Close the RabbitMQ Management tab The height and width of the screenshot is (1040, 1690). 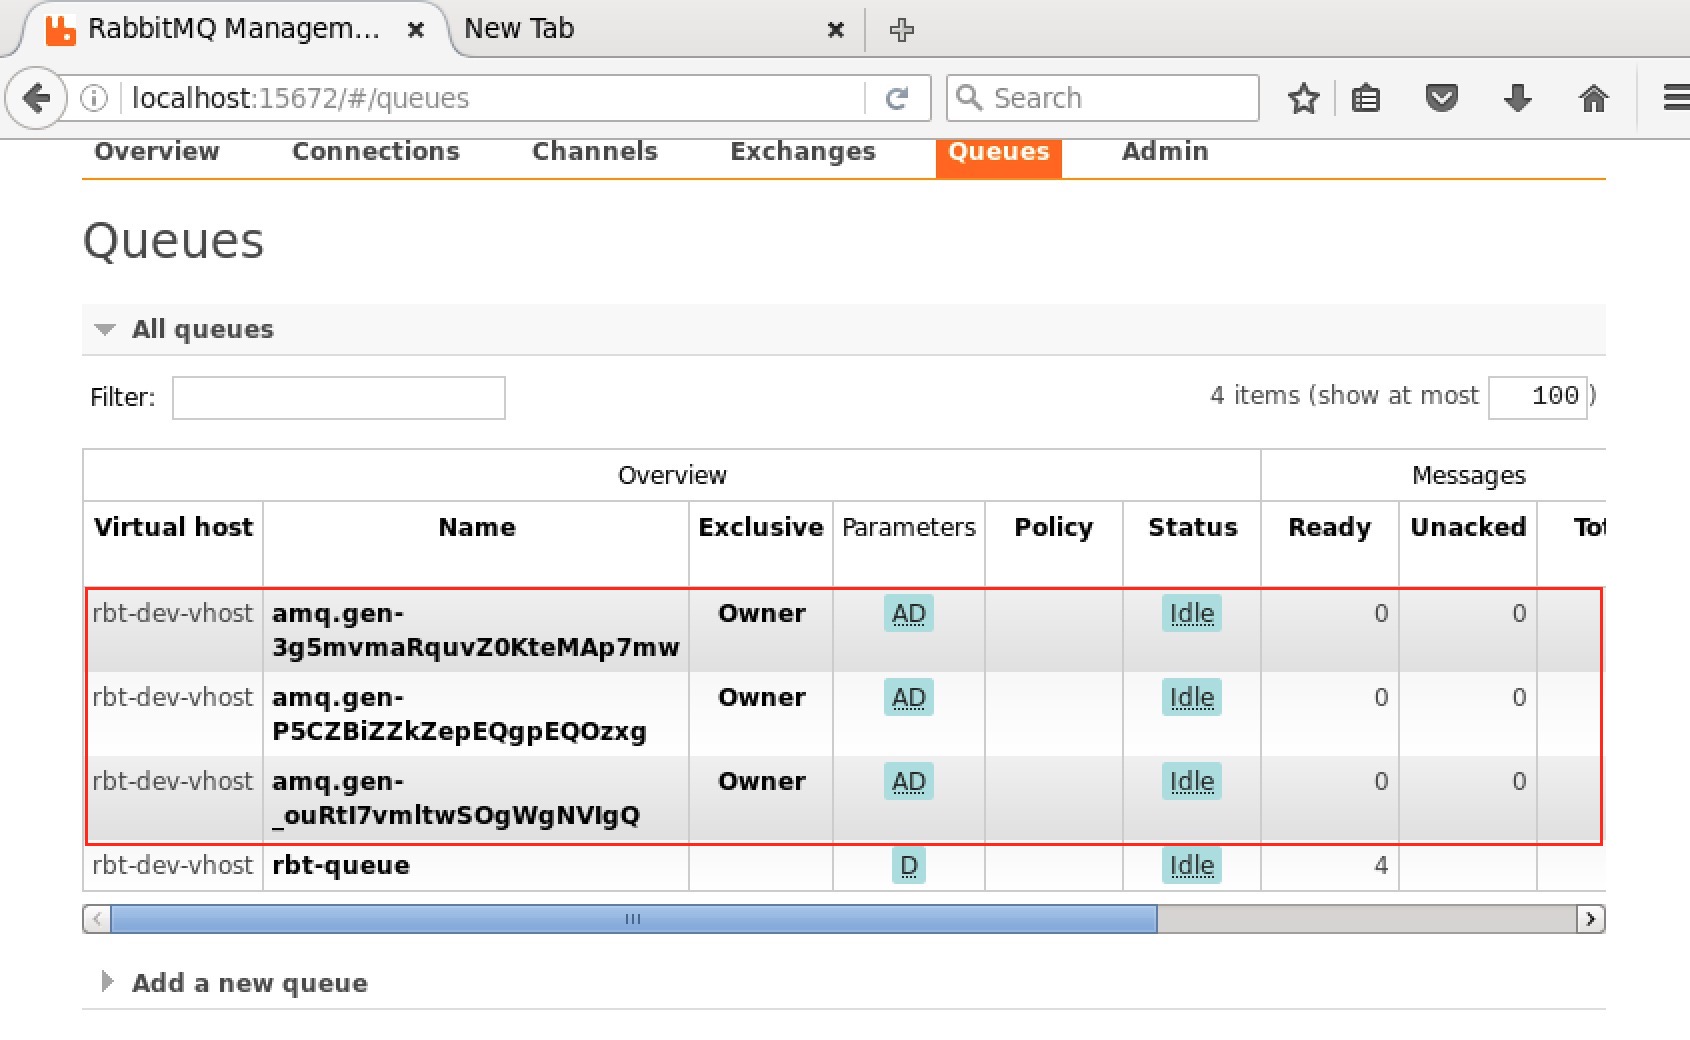point(416,30)
